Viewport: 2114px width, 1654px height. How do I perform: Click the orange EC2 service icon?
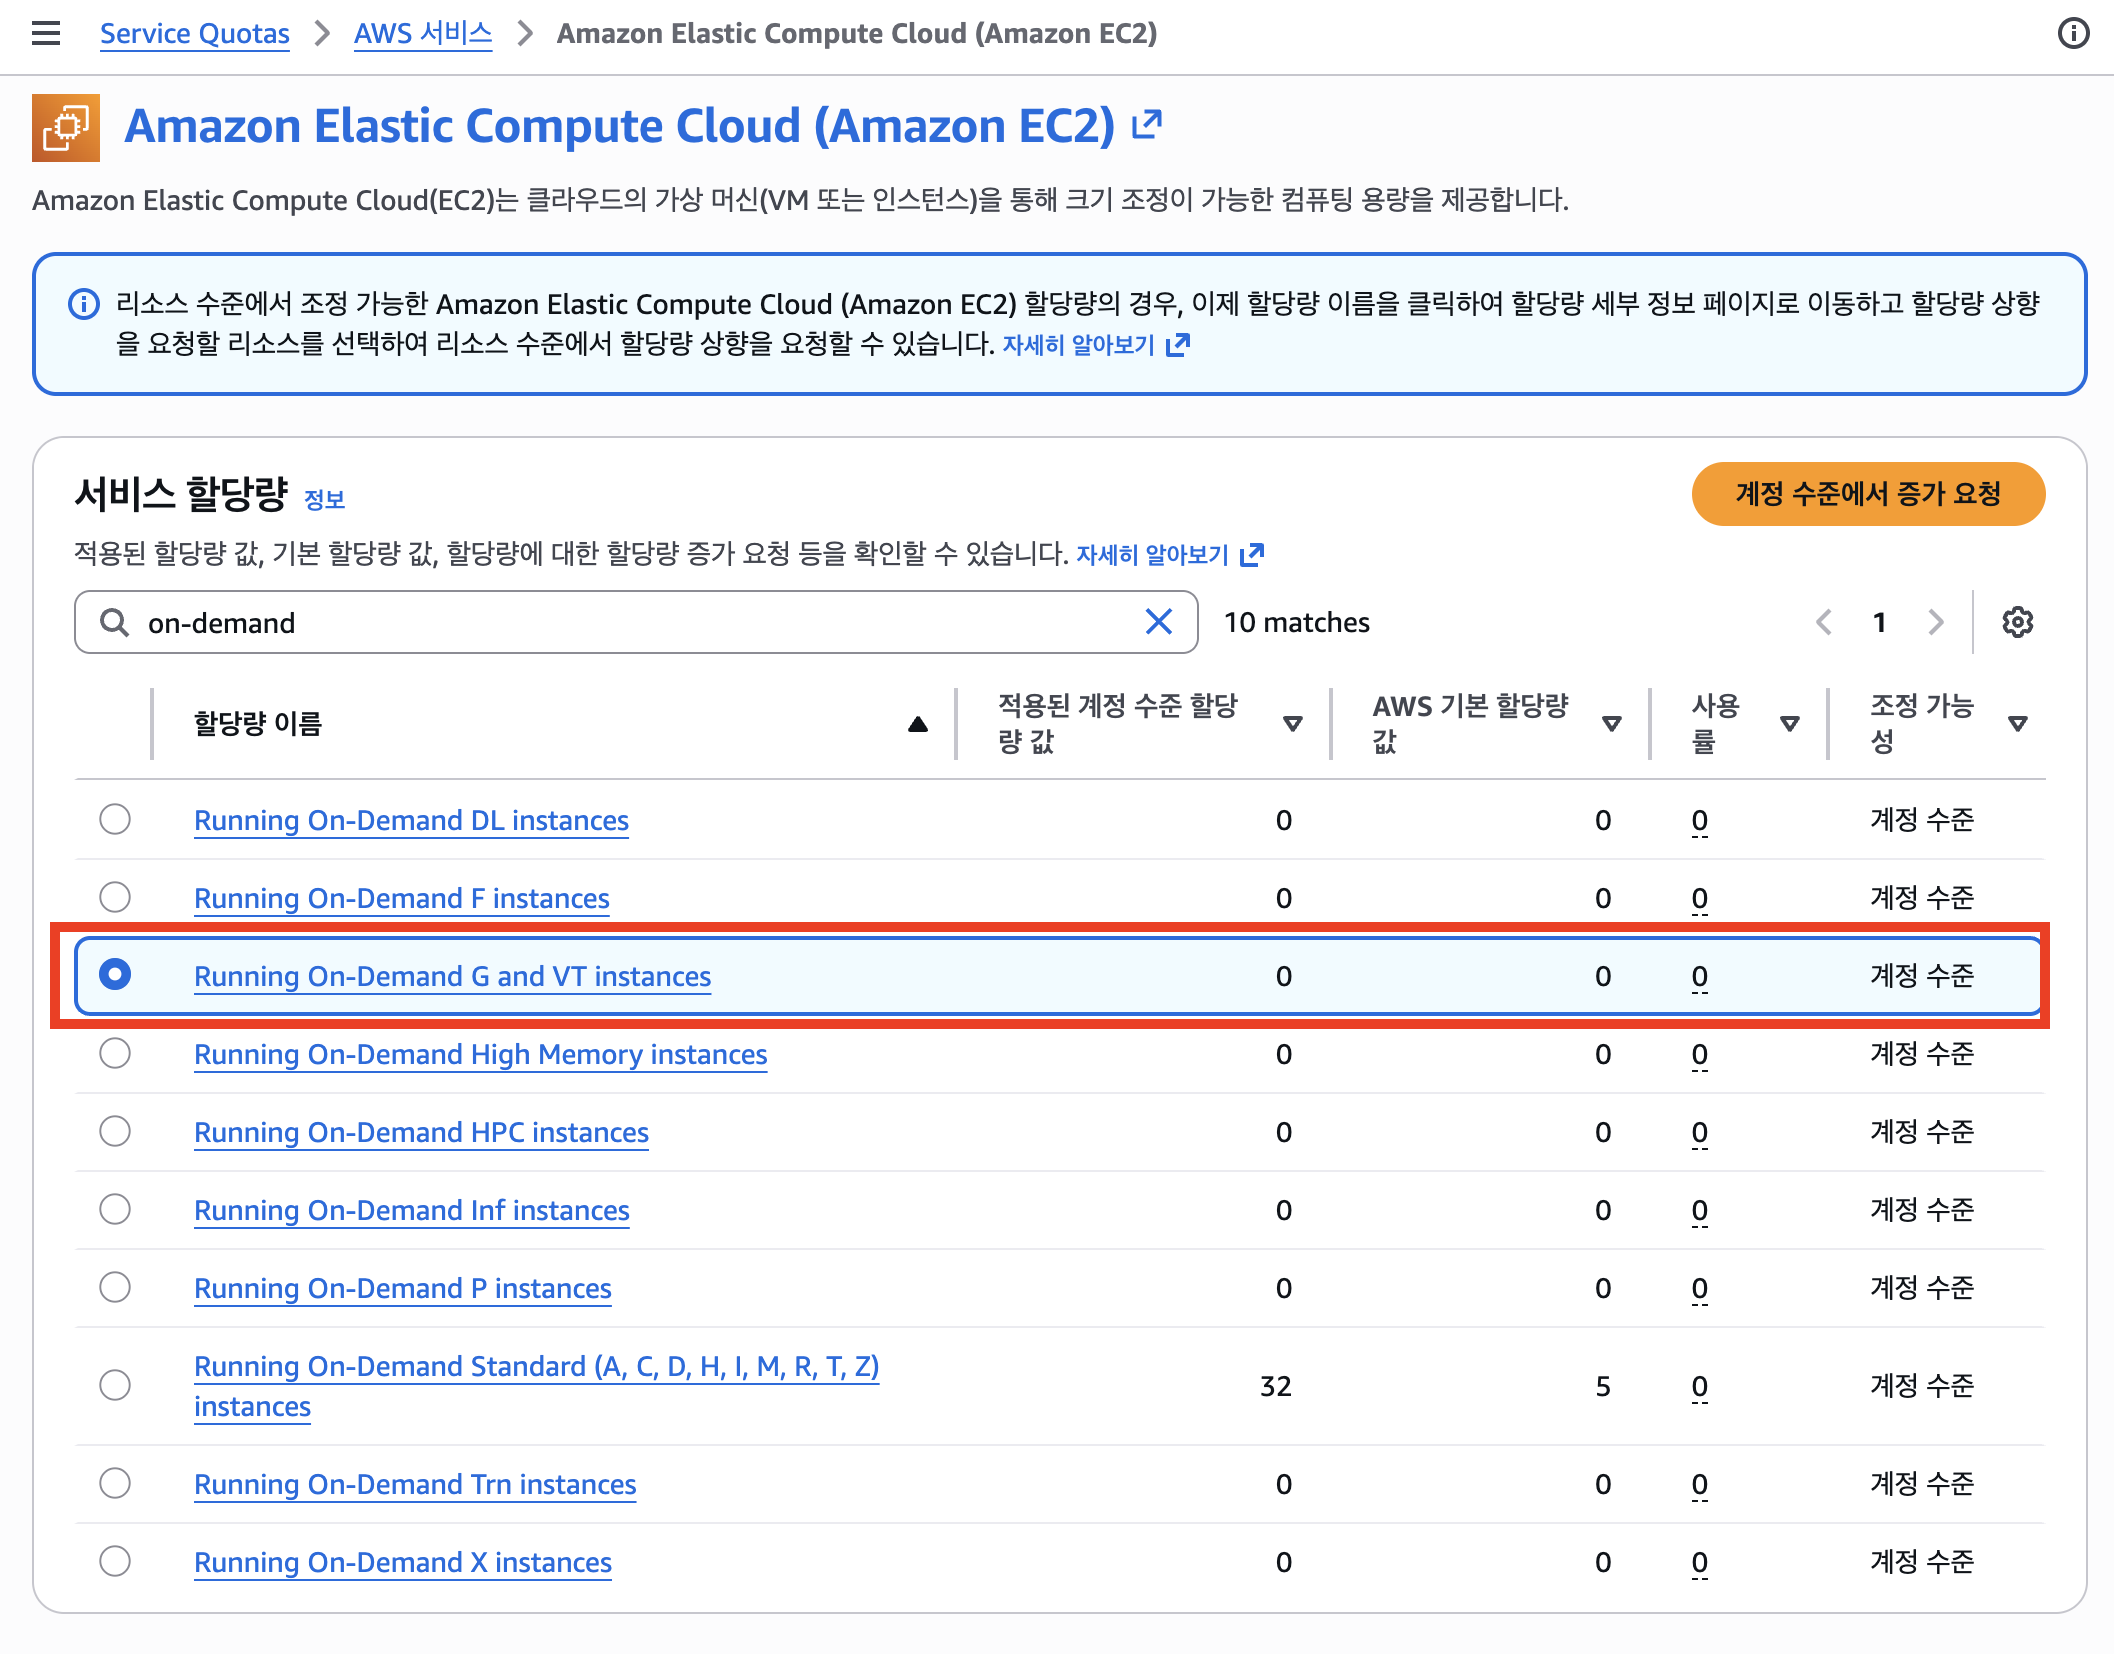(66, 128)
